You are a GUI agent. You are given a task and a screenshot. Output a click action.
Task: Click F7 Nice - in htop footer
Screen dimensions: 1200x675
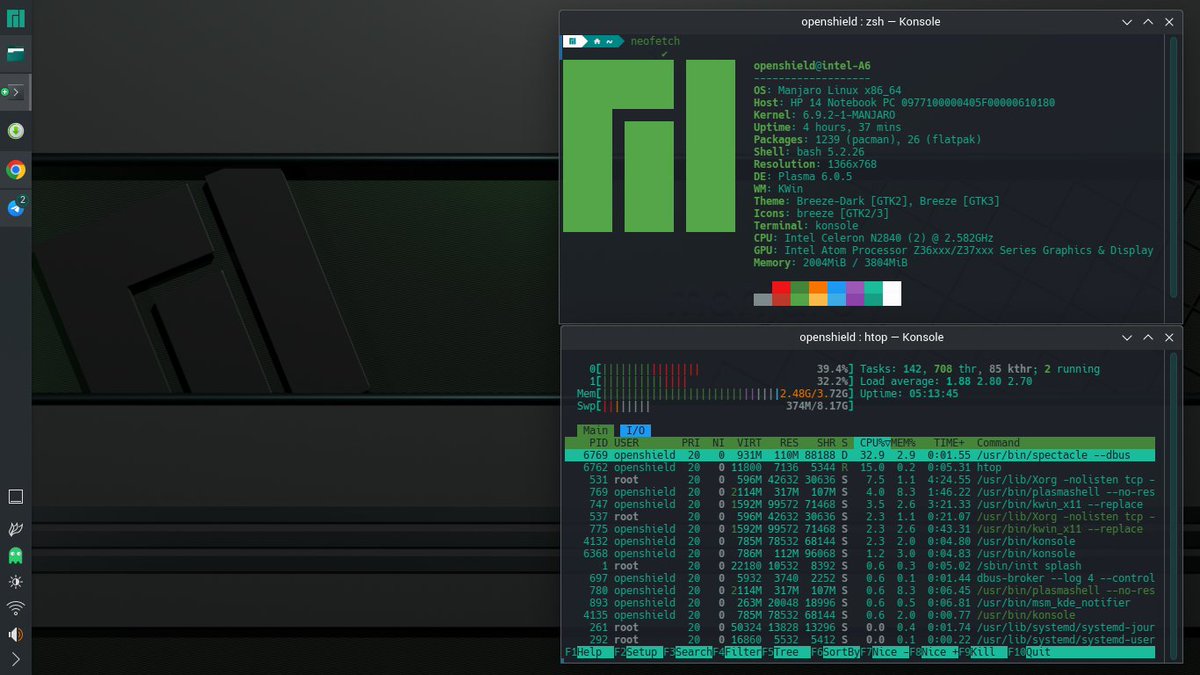pyautogui.click(x=884, y=652)
